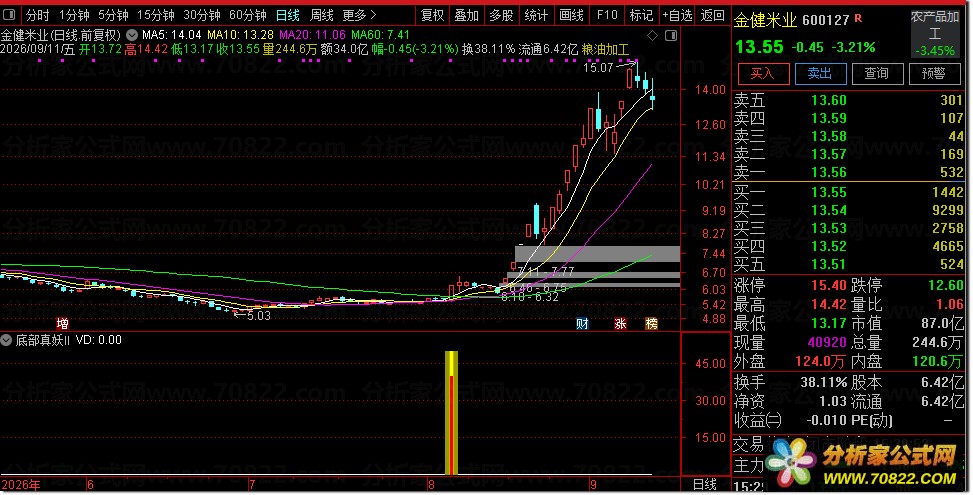Click the panel layout icon at top-left

(x=12, y=15)
